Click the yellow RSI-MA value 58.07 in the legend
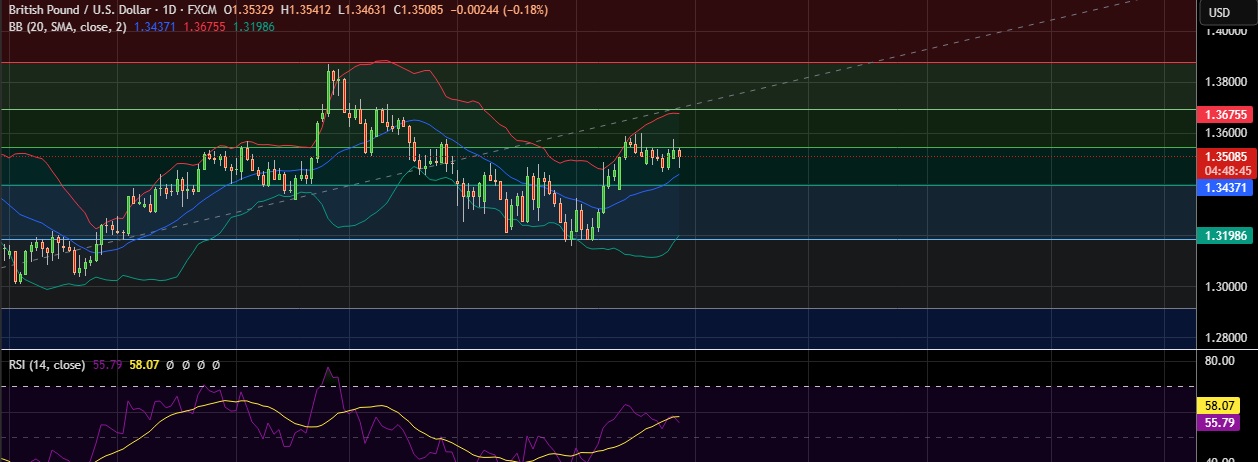The width and height of the screenshot is (1258, 462). tap(145, 365)
